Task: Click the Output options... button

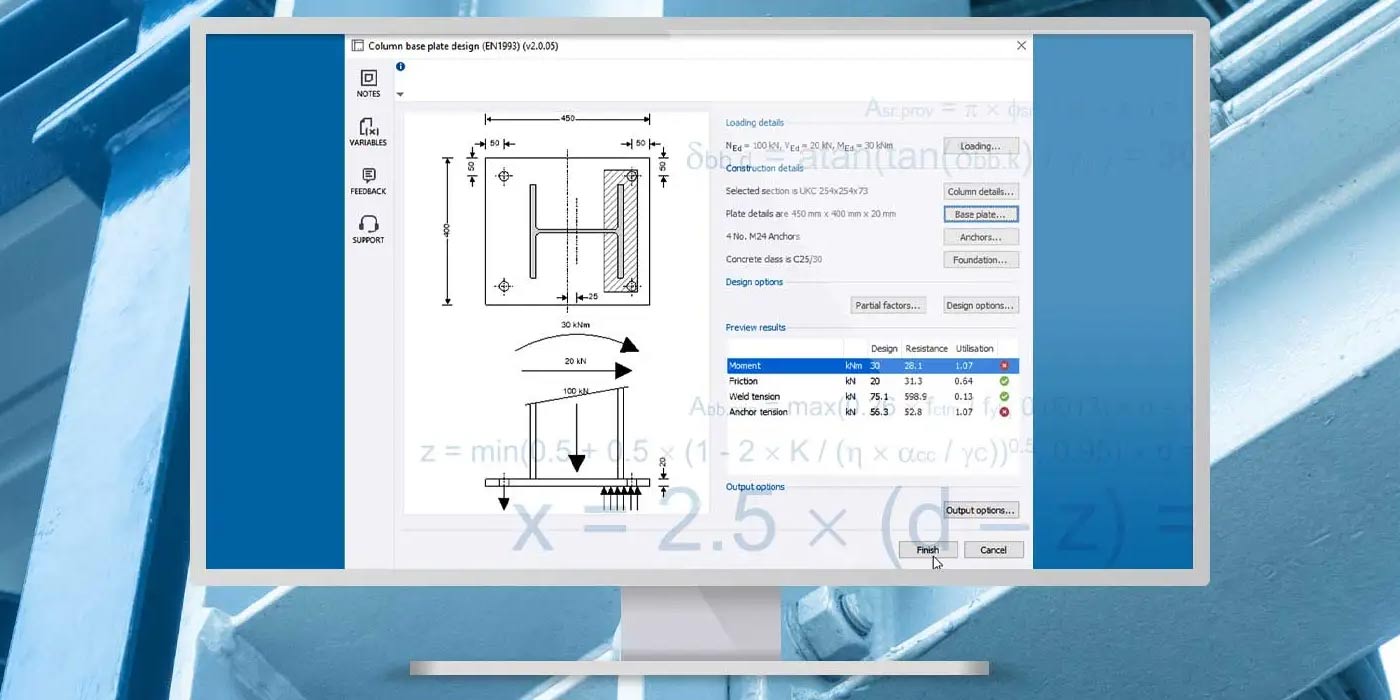Action: tap(980, 511)
